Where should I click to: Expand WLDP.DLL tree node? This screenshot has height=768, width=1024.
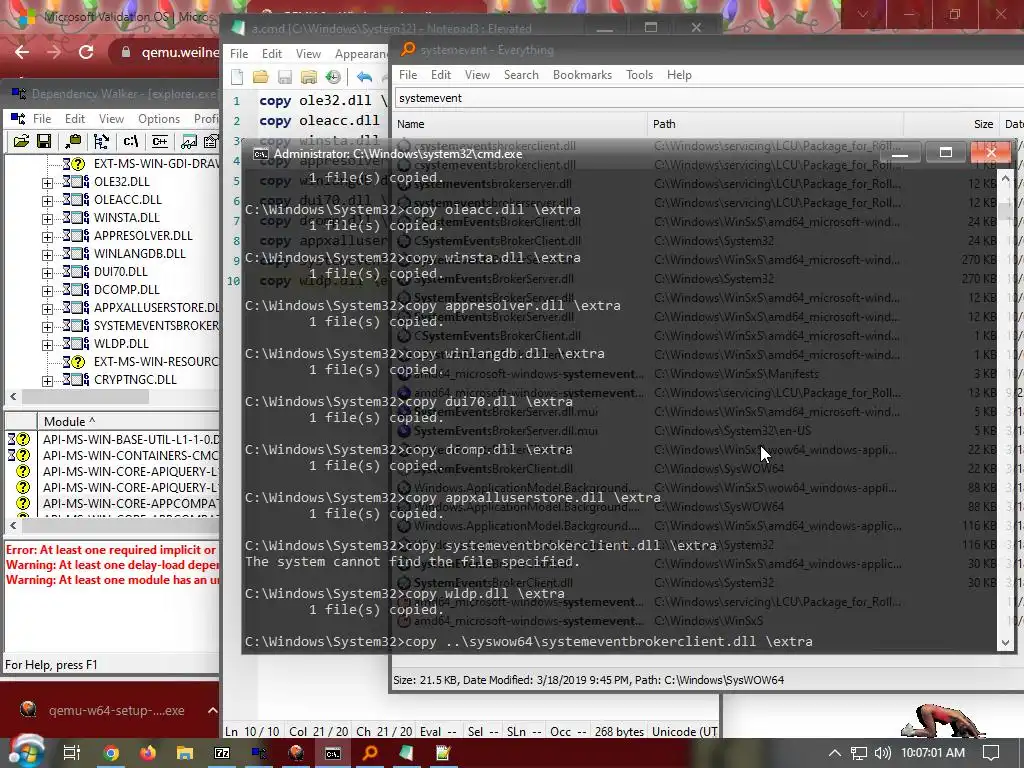point(47,345)
